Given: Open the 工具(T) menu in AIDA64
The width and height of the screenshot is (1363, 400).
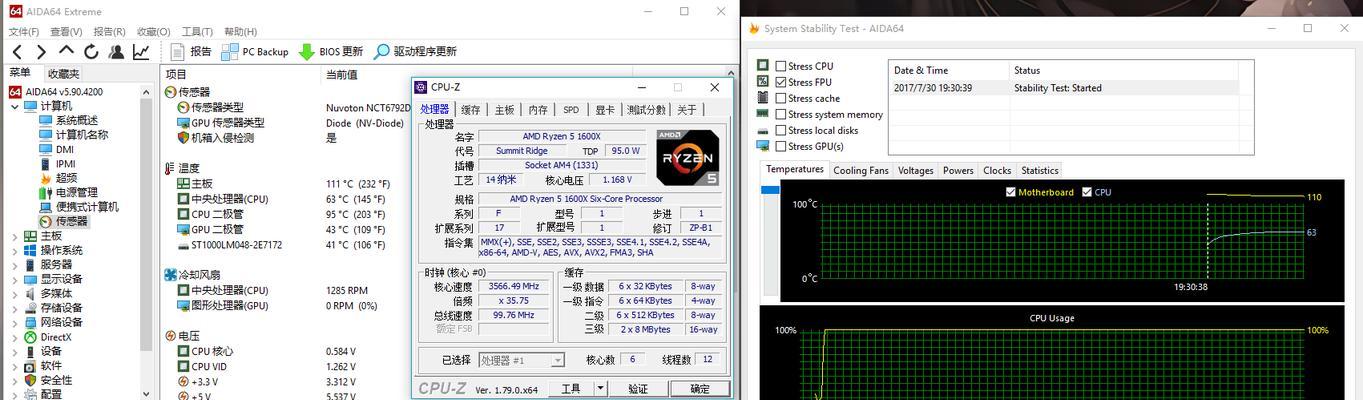Looking at the screenshot, I should pyautogui.click(x=198, y=32).
